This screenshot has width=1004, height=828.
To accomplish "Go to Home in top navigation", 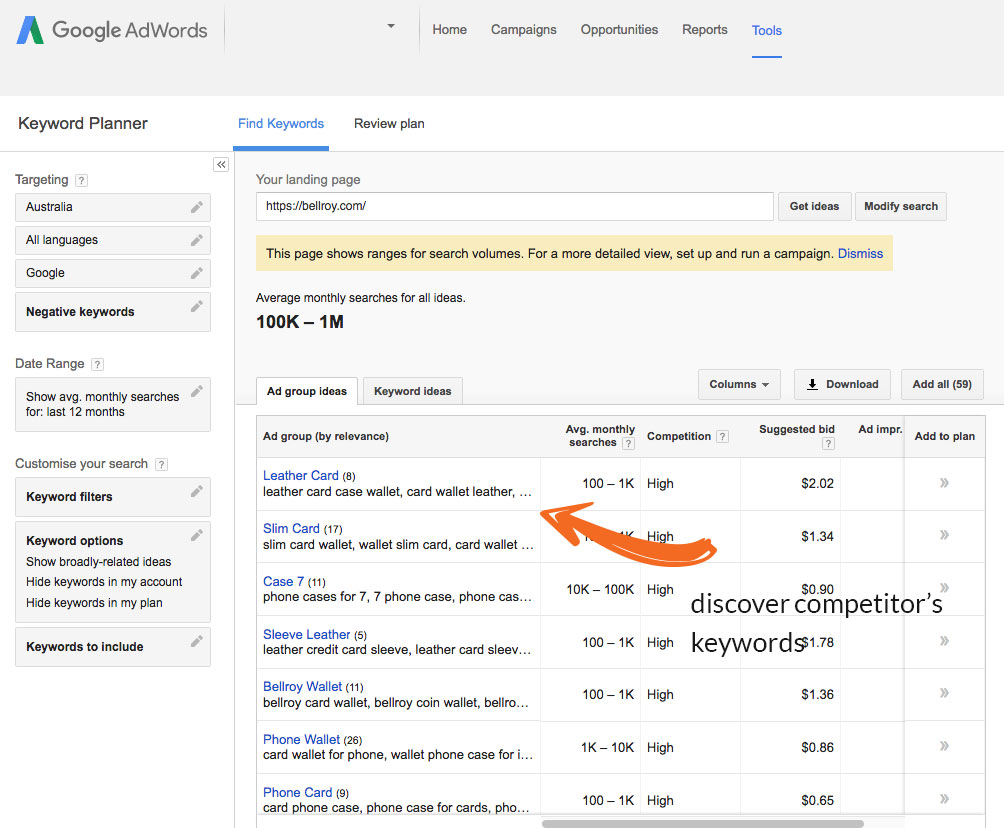I will tap(449, 29).
